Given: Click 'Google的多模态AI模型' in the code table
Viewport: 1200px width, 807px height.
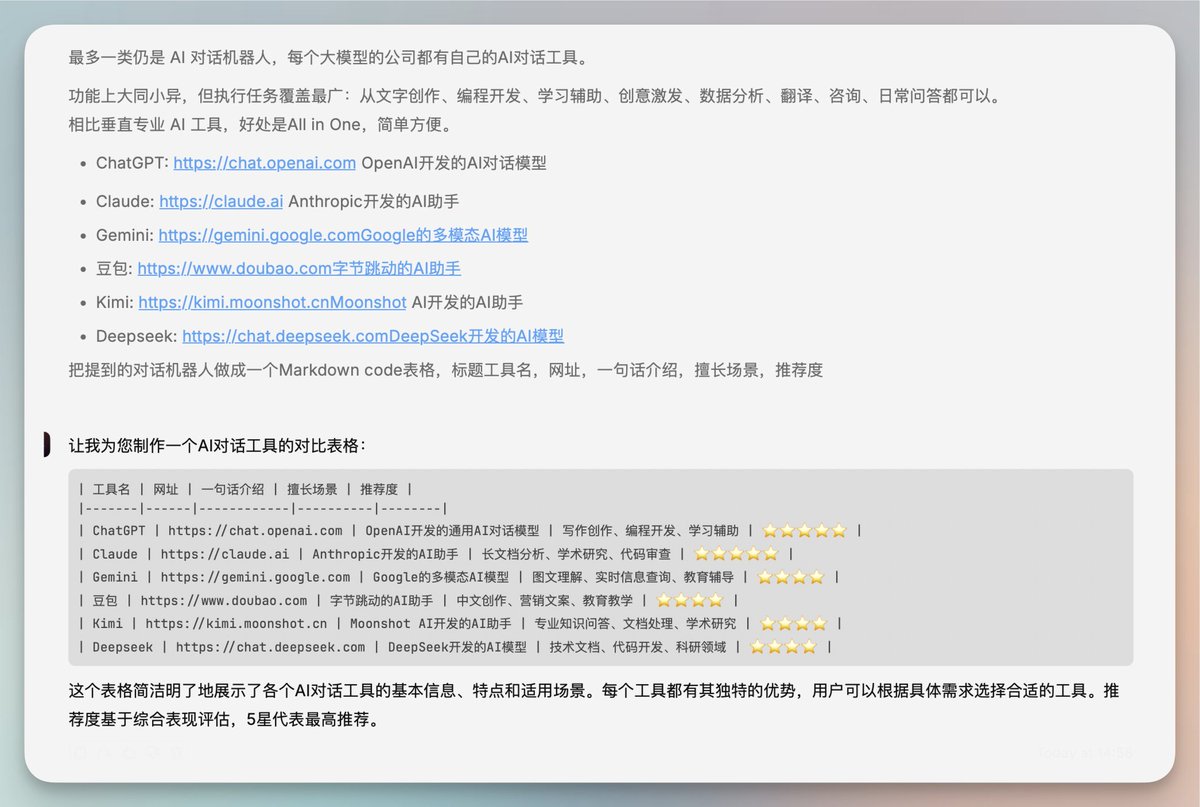Looking at the screenshot, I should coord(441,577).
